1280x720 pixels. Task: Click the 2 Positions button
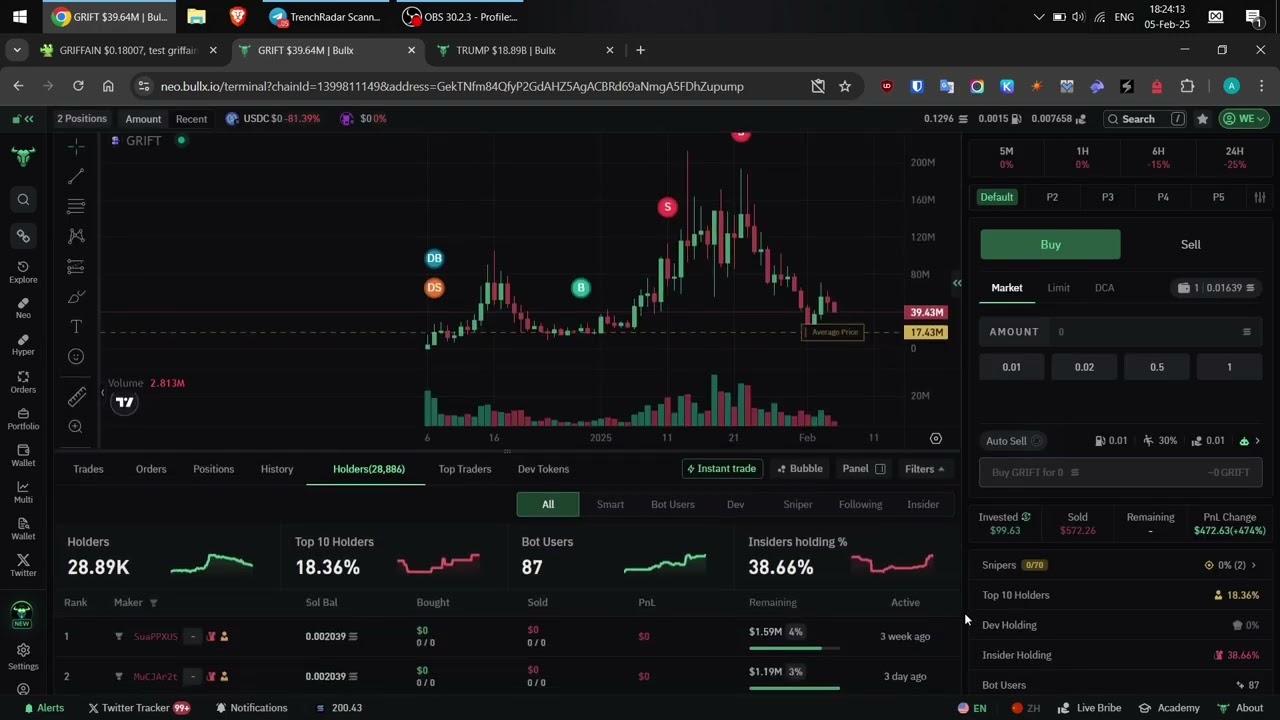click(82, 119)
